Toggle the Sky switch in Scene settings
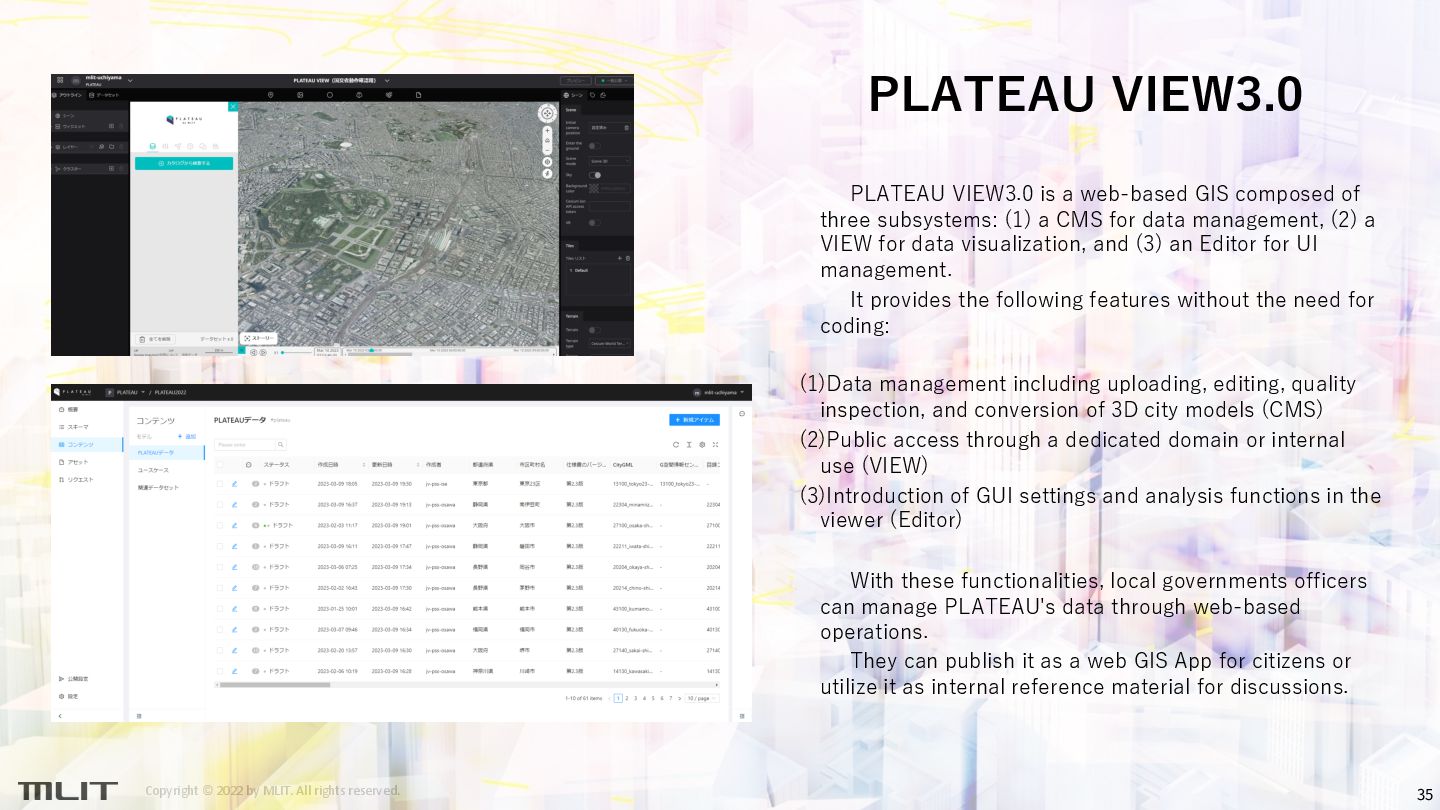The width and height of the screenshot is (1440, 810). click(595, 175)
